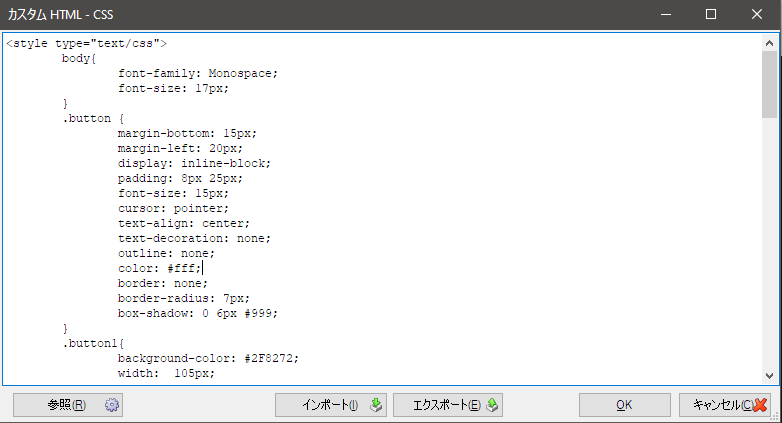Click on 'text-align: center;' line
This screenshot has width=782, height=423.
184,223
